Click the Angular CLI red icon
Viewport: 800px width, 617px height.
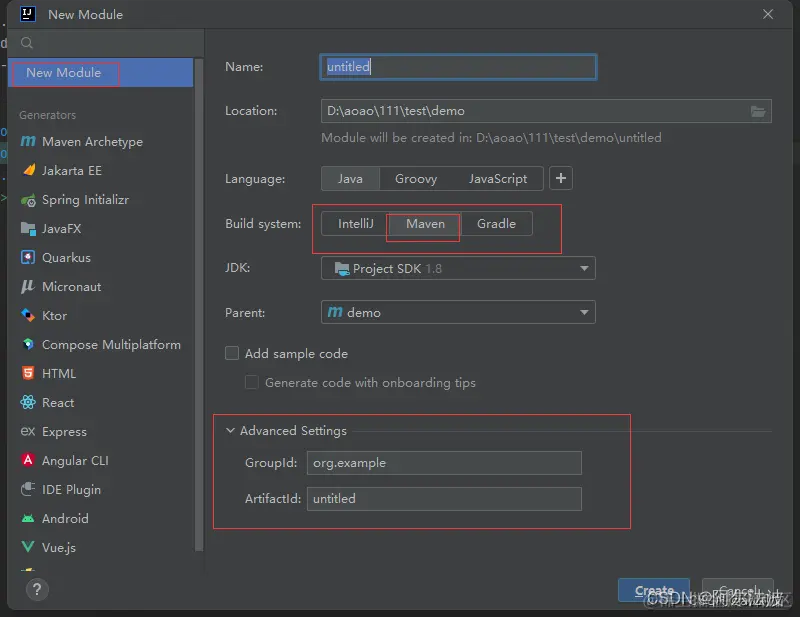28,460
